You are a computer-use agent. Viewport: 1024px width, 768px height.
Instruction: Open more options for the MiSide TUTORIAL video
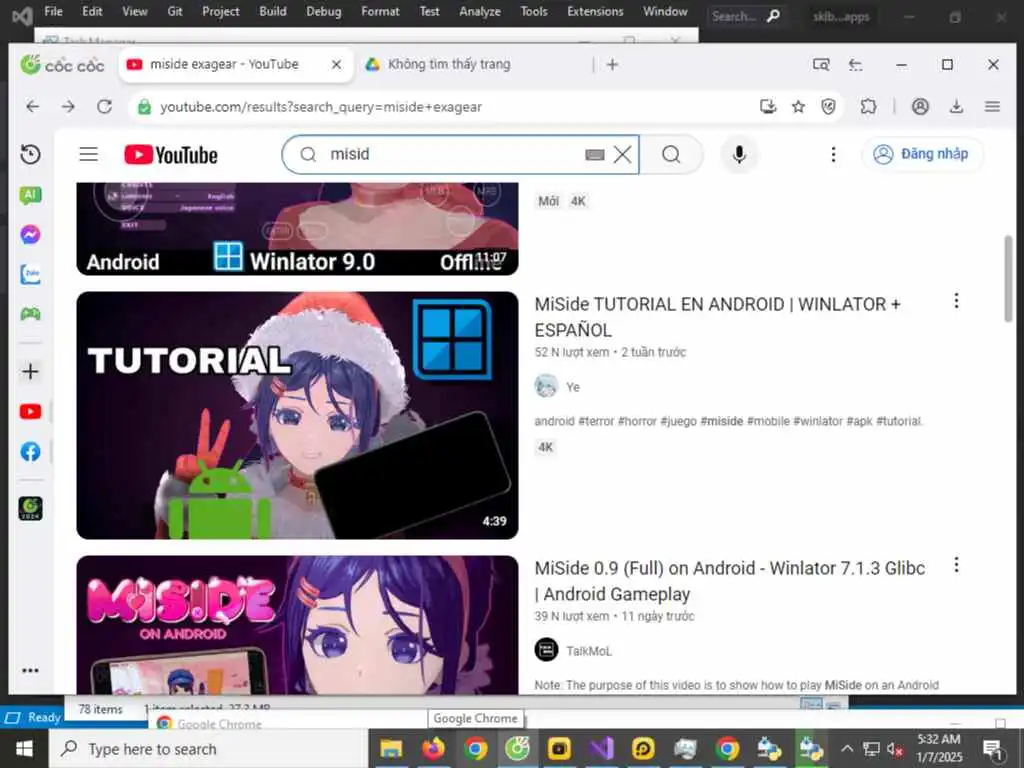[956, 301]
